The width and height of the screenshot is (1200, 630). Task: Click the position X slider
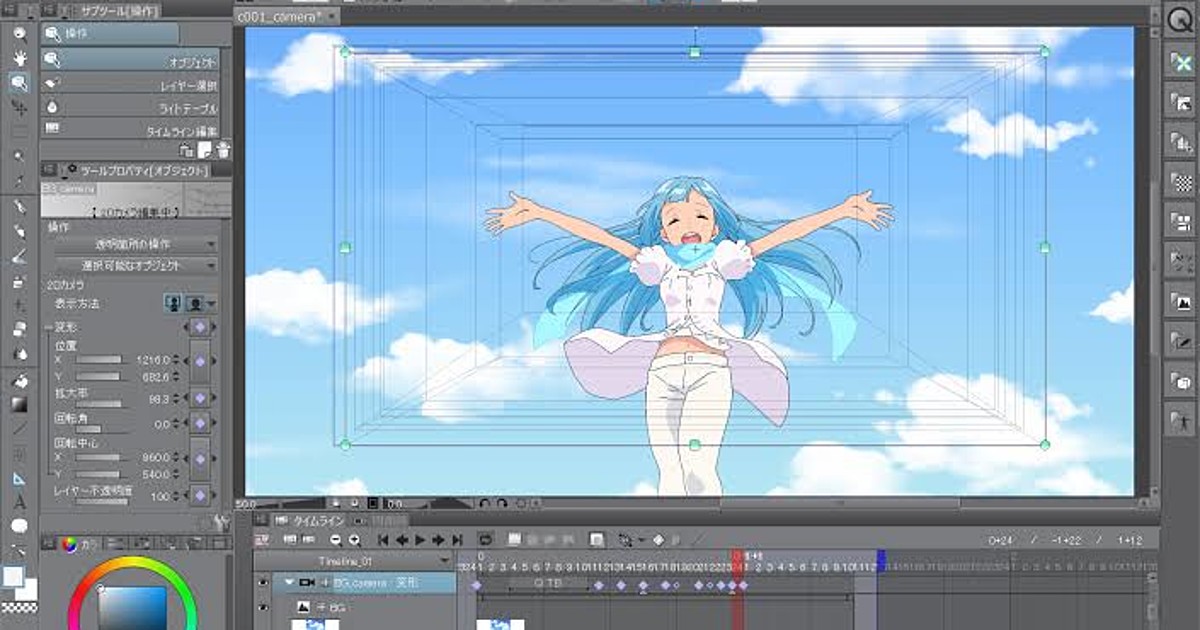[x=100, y=360]
